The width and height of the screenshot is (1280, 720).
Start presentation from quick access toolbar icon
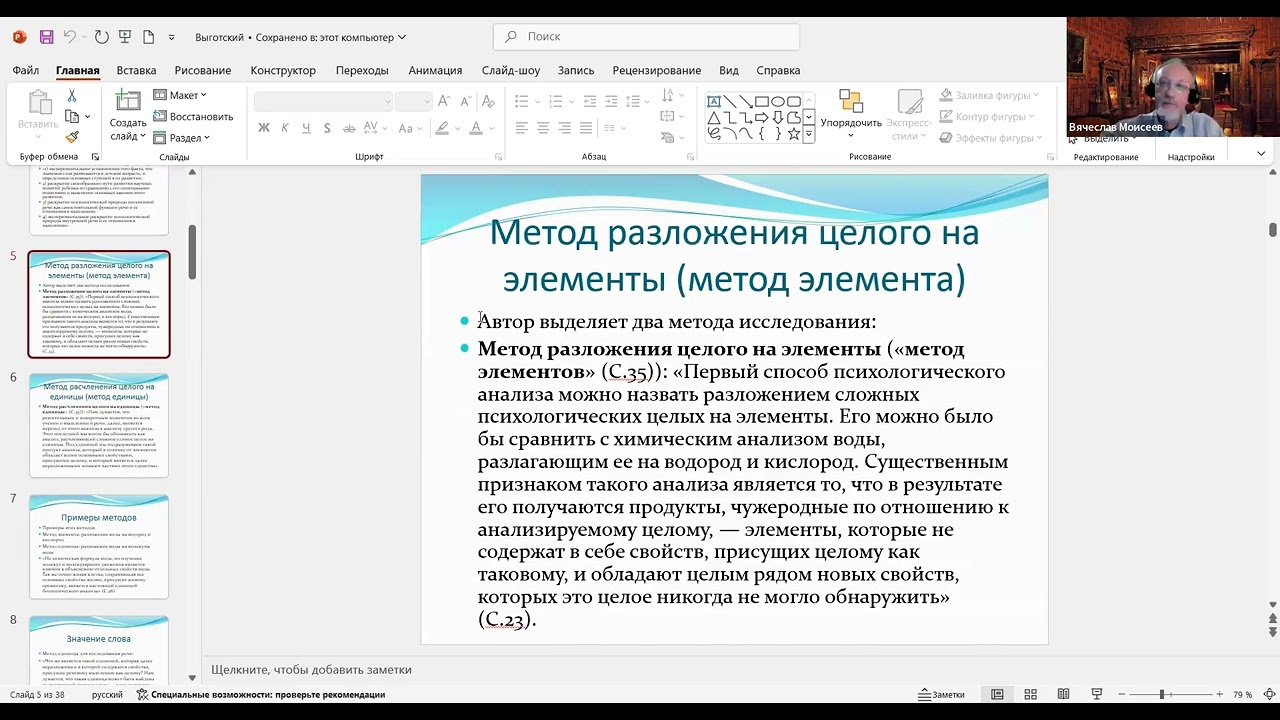point(125,37)
